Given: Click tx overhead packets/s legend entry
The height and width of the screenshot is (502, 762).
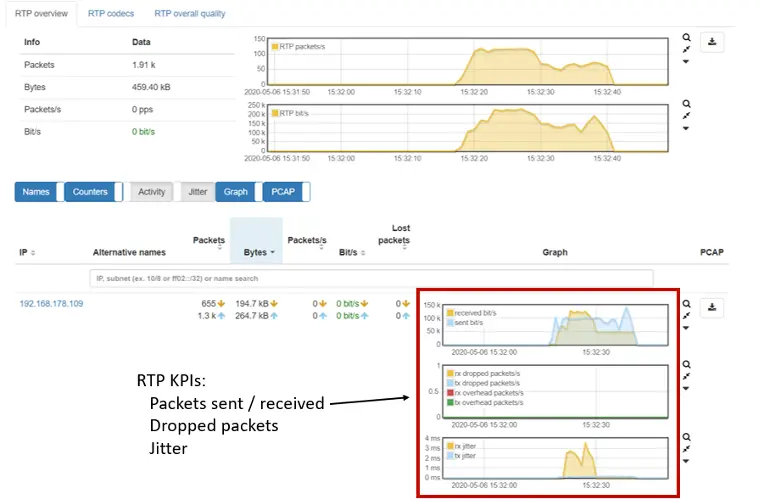Looking at the screenshot, I should pos(485,403).
